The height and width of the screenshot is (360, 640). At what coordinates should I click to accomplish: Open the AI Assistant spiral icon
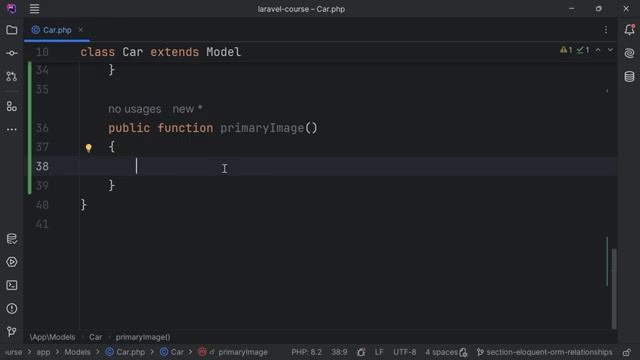point(629,53)
